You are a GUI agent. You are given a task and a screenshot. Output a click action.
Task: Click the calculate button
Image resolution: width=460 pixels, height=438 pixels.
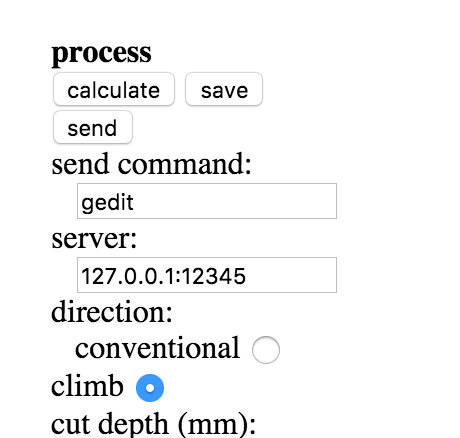pos(114,89)
